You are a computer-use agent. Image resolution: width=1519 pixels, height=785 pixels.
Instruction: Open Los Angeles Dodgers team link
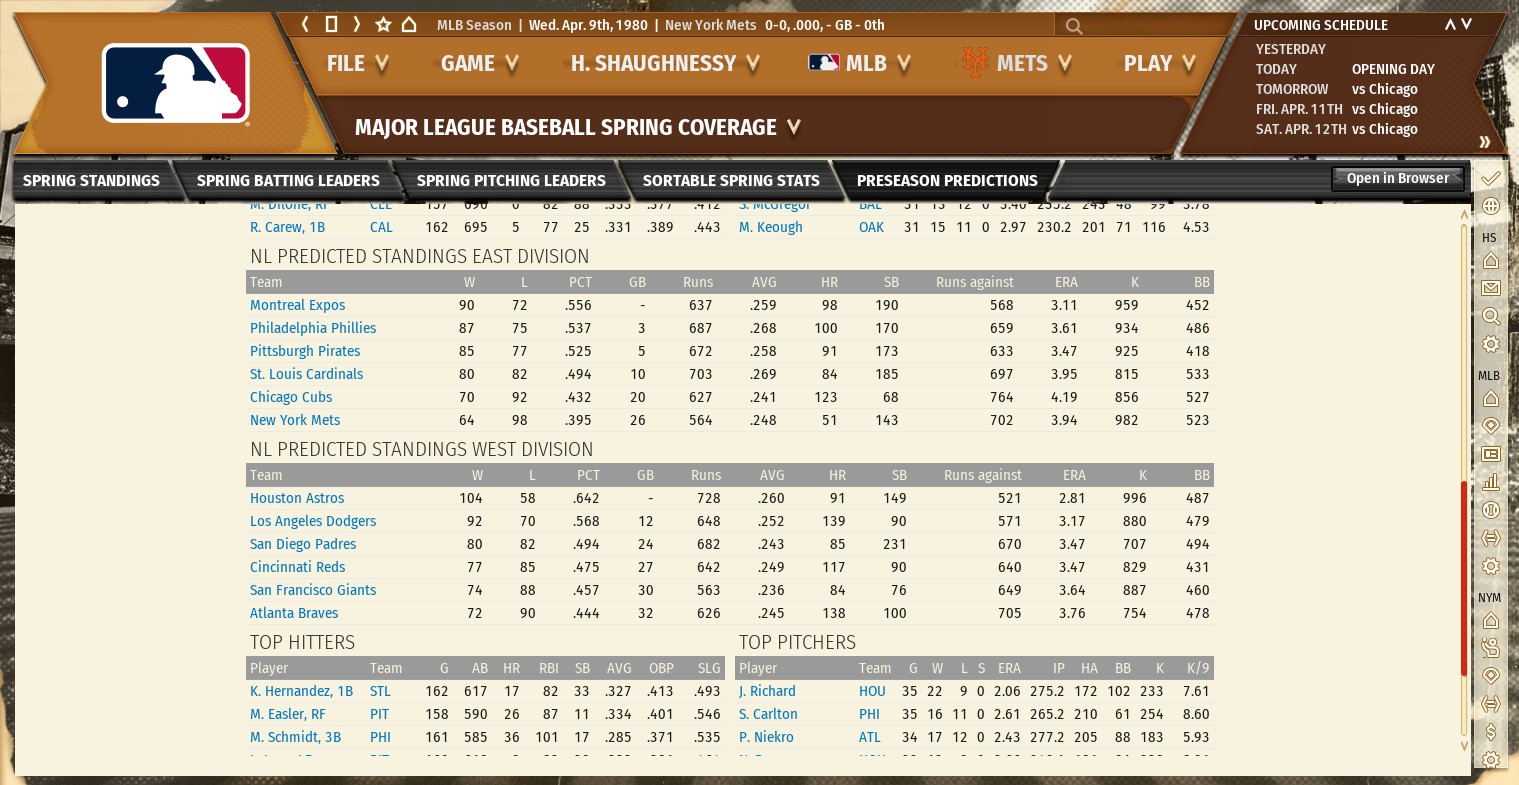coord(313,521)
